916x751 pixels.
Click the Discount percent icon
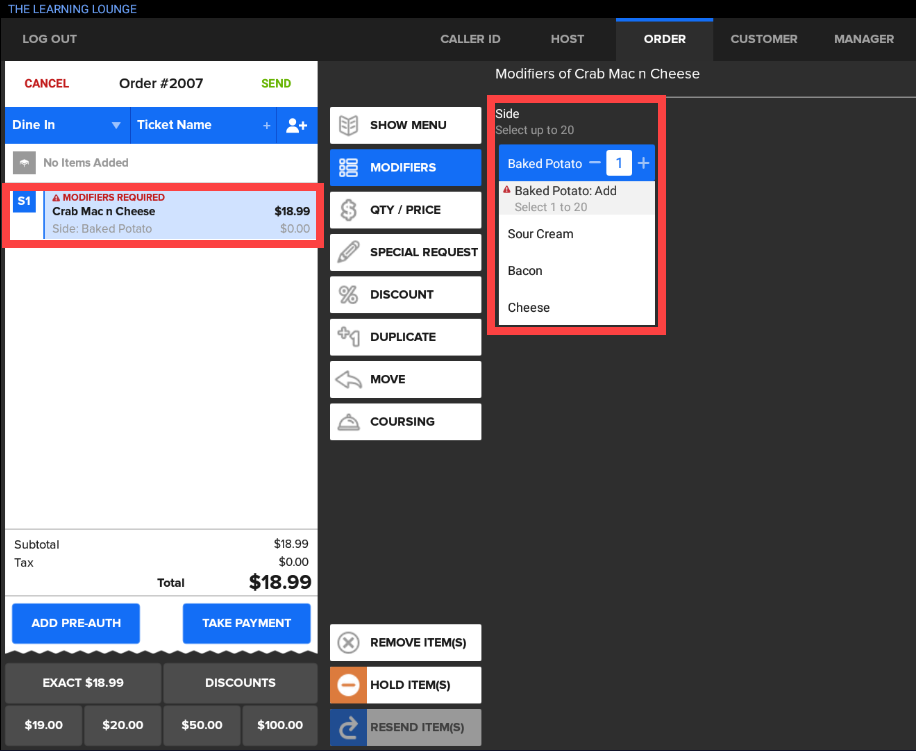(348, 294)
